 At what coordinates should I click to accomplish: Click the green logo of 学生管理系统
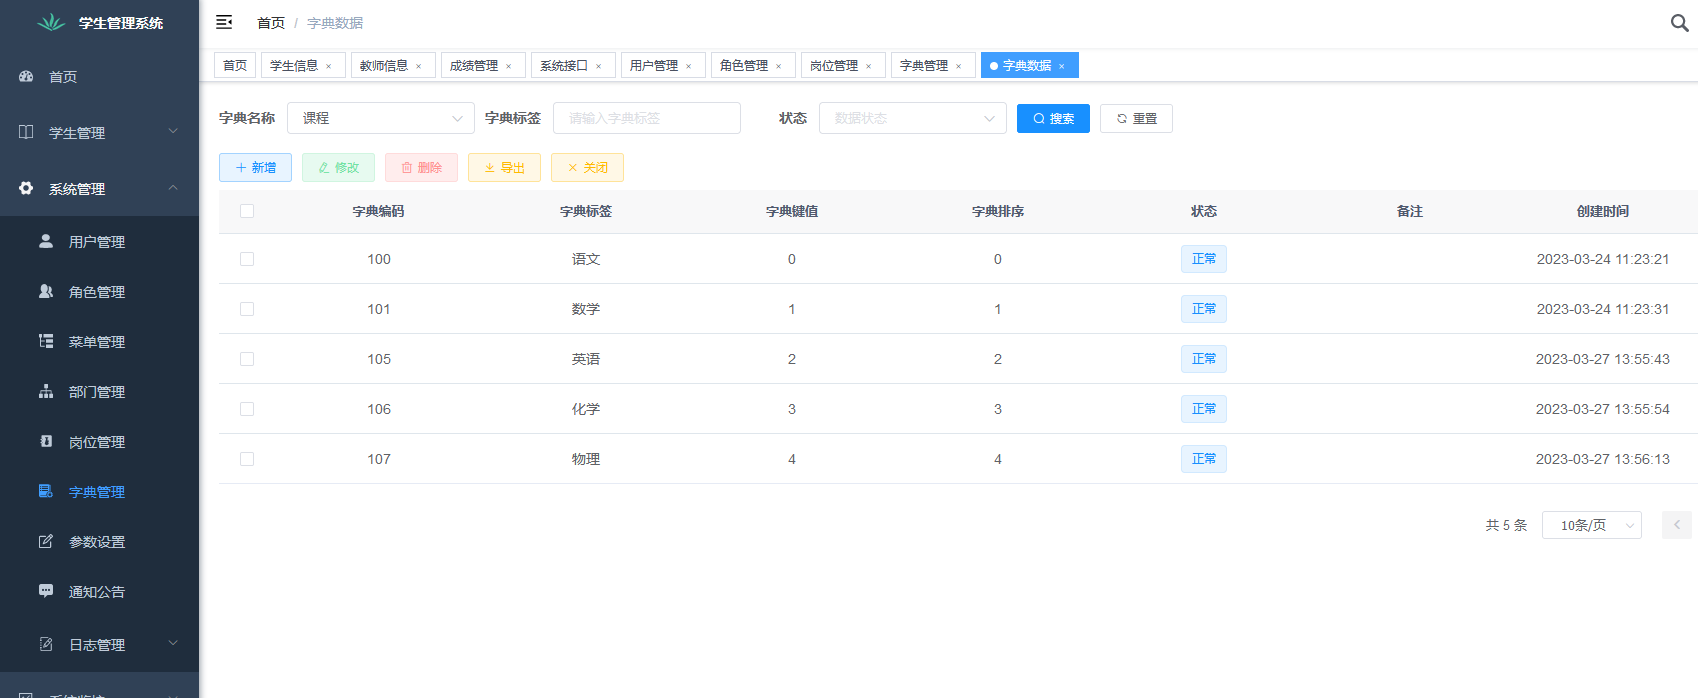(51, 22)
